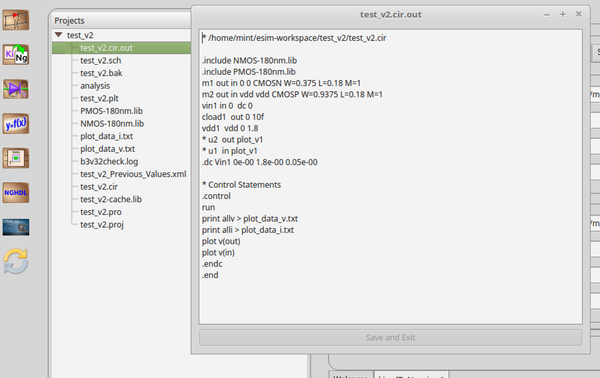Click the 'run' command line
600x378 pixels.
(209, 207)
